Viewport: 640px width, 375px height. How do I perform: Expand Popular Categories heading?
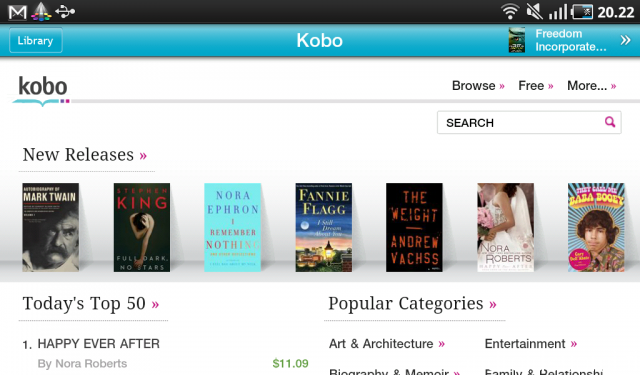[x=493, y=304]
